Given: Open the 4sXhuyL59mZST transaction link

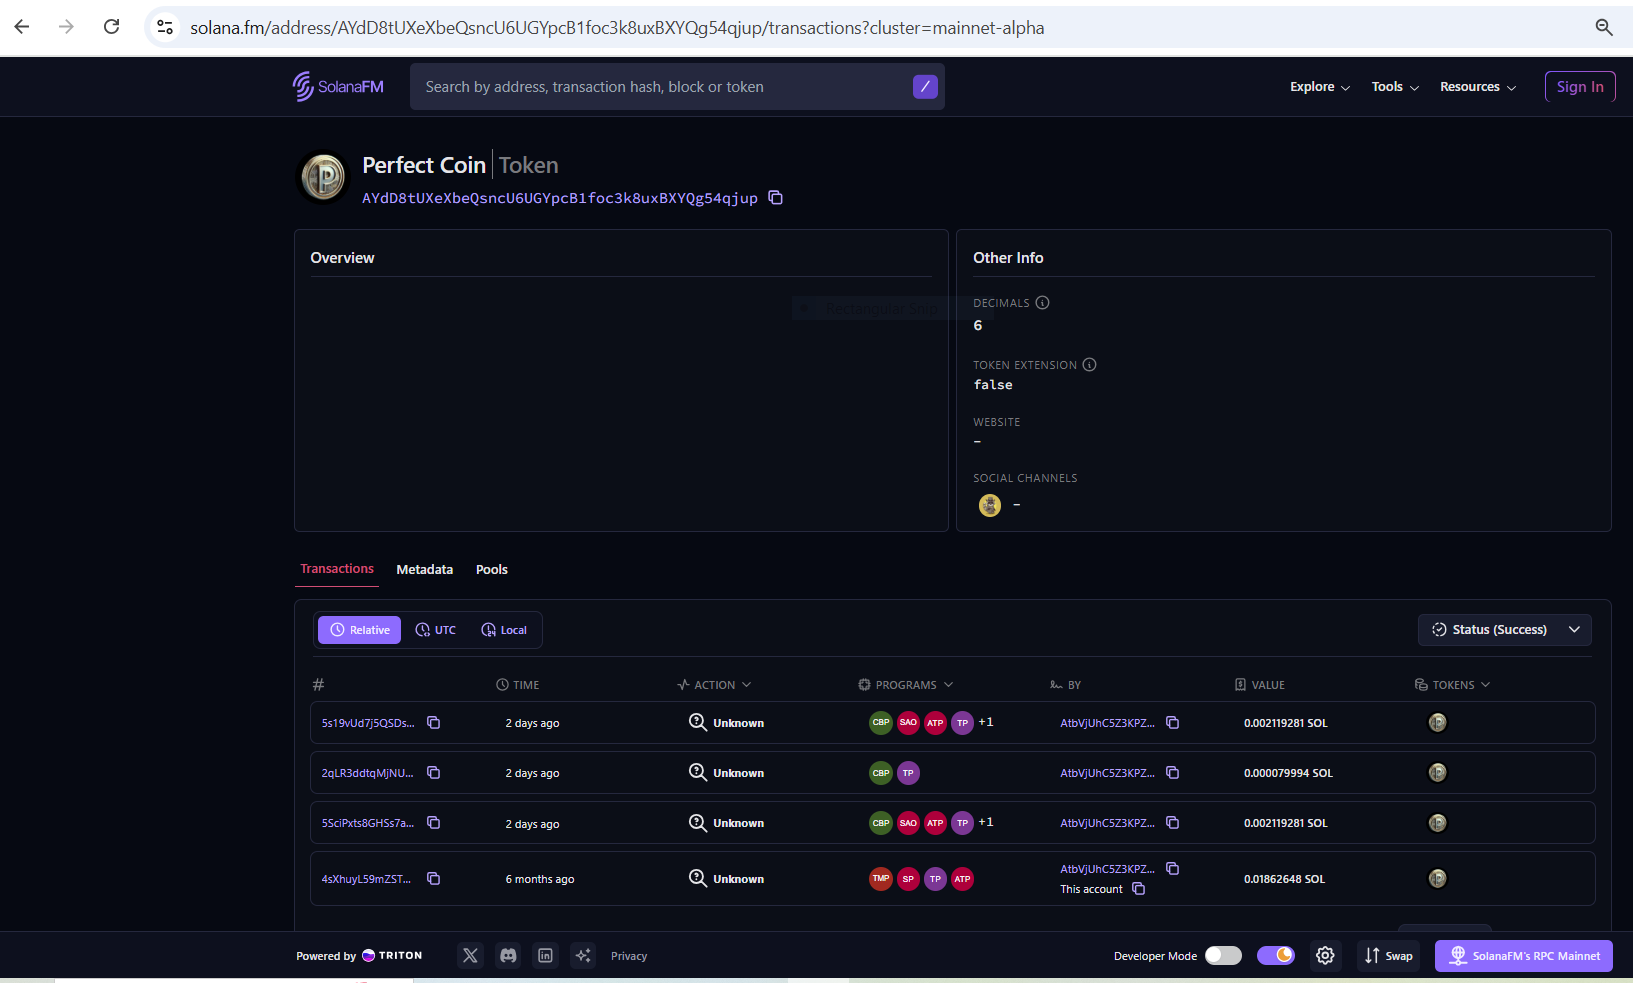Looking at the screenshot, I should (x=366, y=879).
